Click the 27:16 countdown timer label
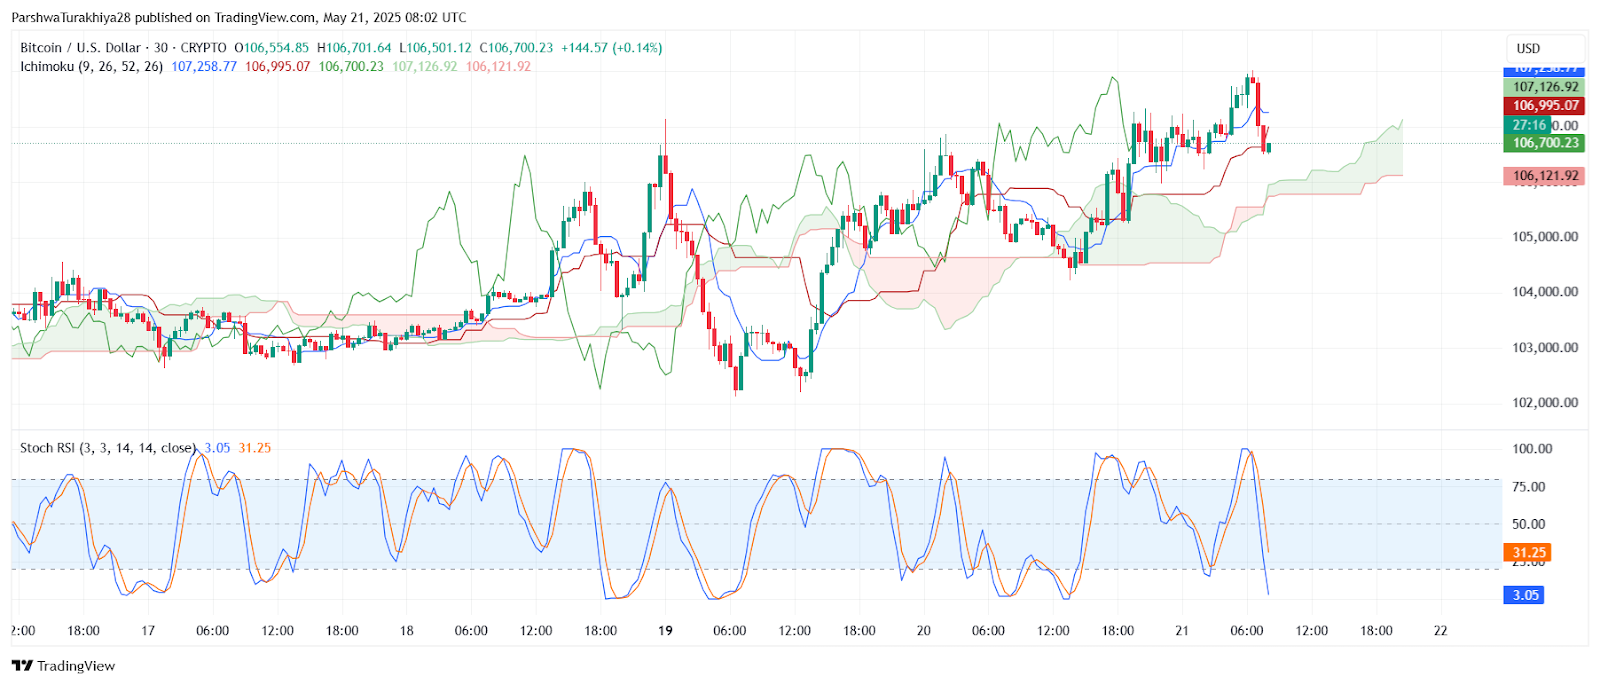Viewport: 1600px width, 685px height. coord(1529,125)
